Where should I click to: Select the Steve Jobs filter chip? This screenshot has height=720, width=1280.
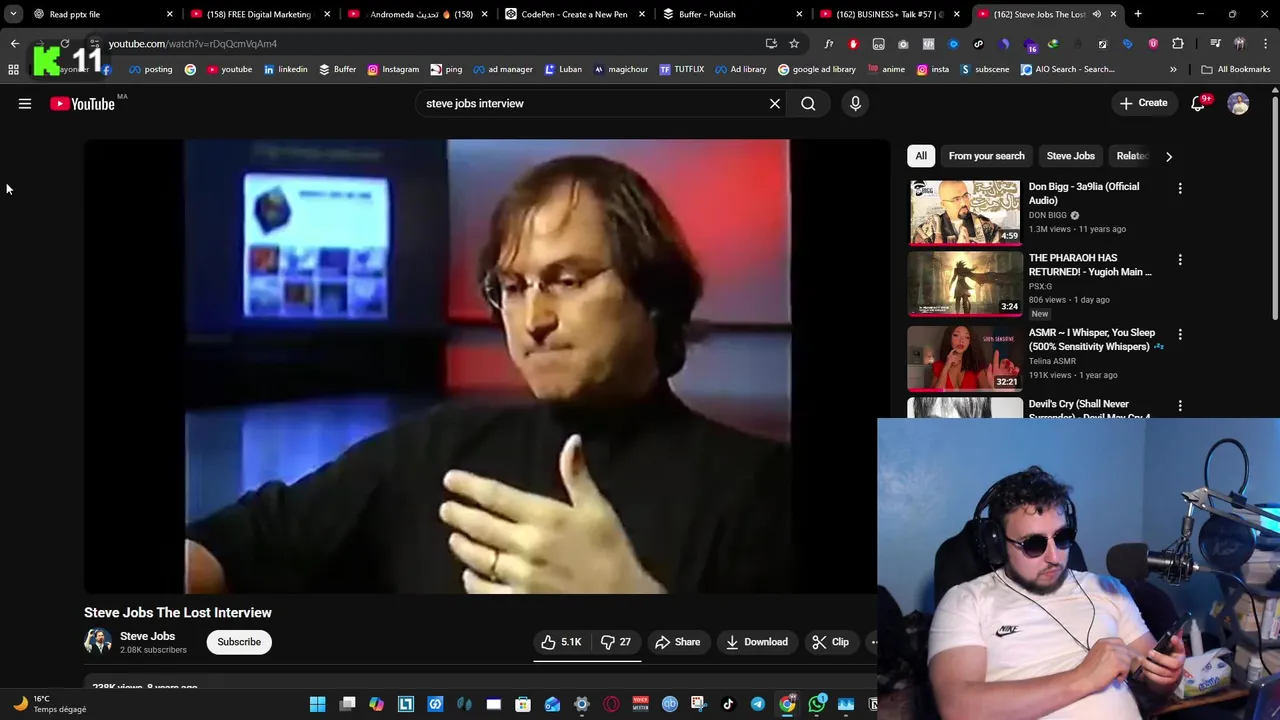pos(1070,156)
